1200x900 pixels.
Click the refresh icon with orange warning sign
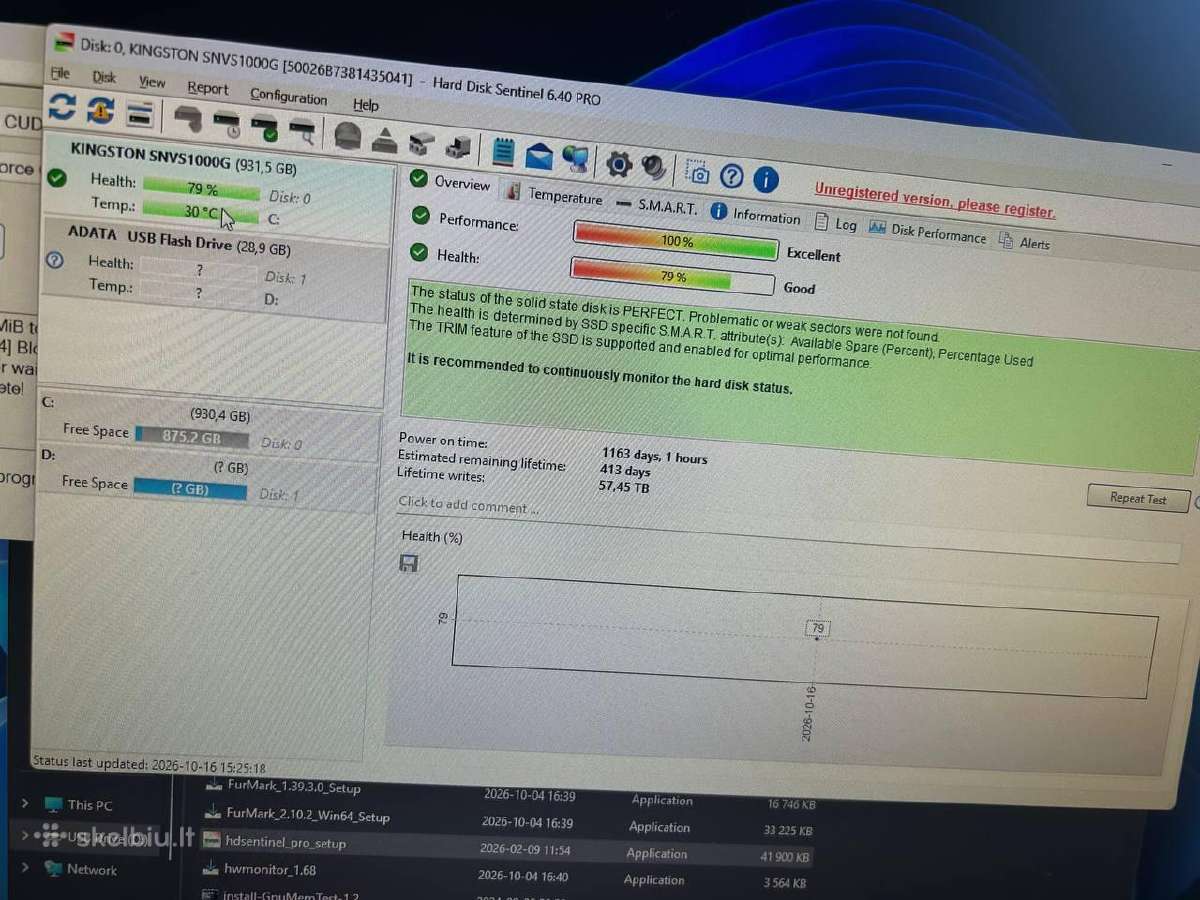coord(100,111)
